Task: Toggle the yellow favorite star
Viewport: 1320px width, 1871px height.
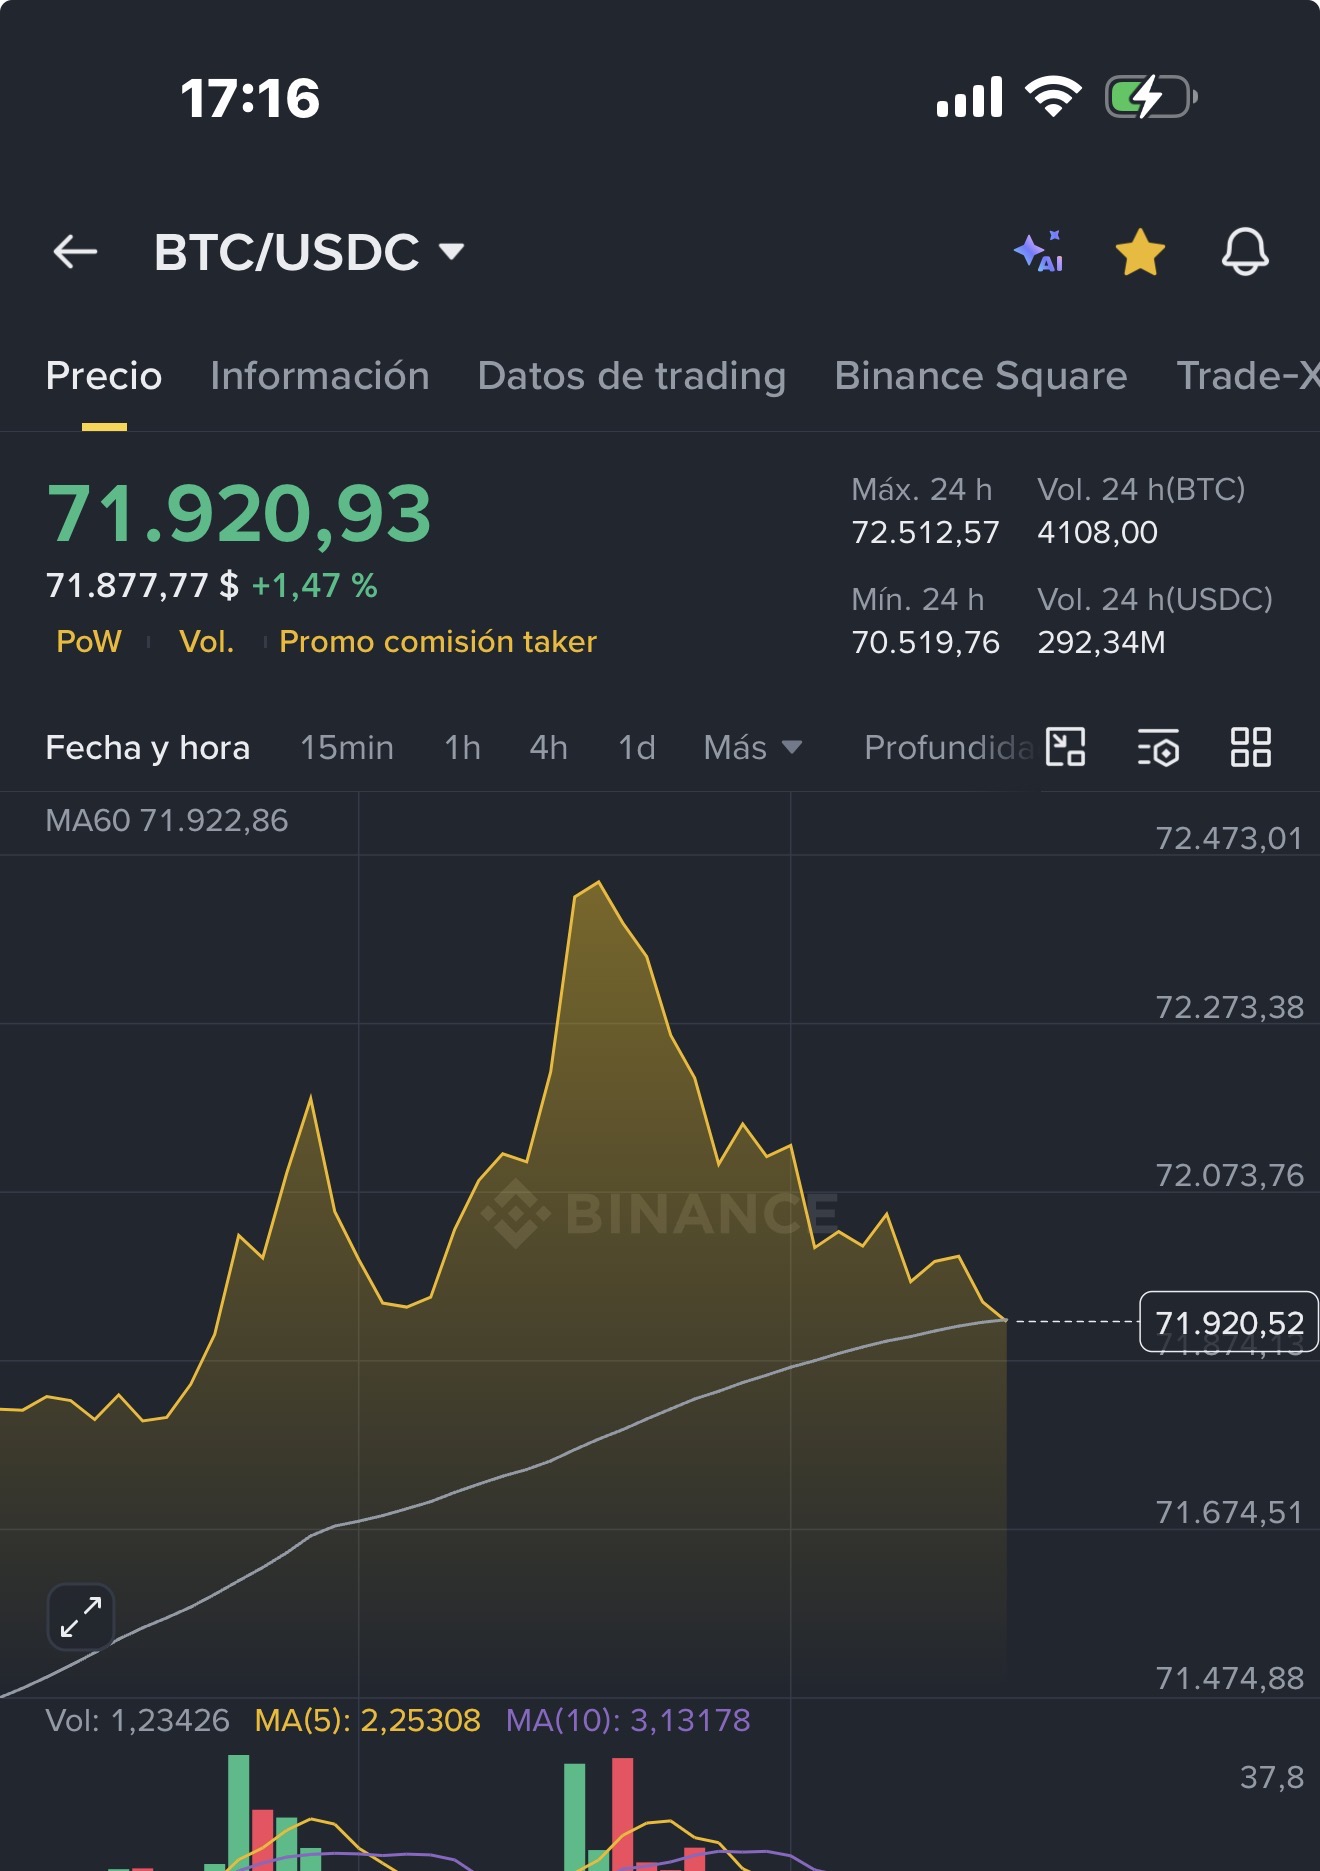Action: click(1140, 252)
